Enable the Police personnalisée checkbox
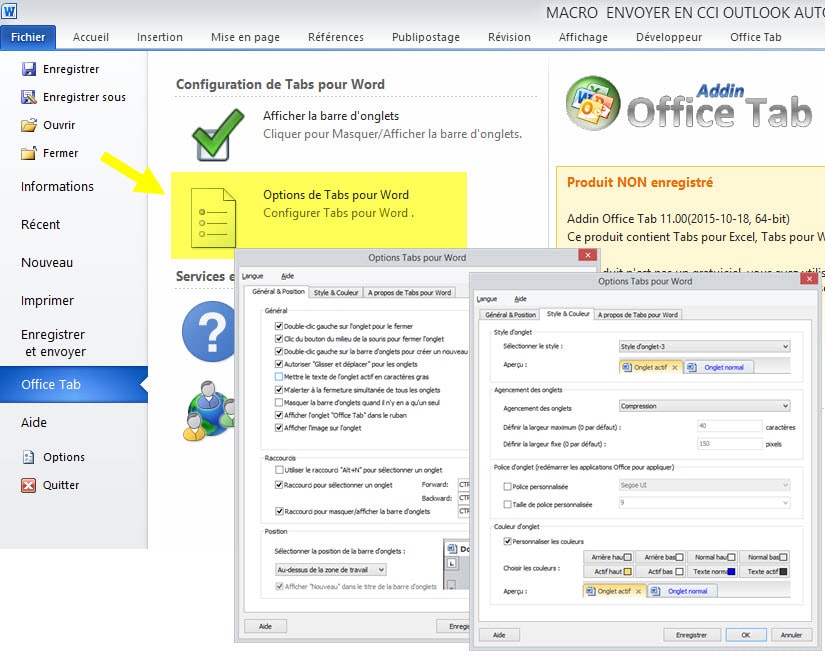The width and height of the screenshot is (825, 657). 507,486
